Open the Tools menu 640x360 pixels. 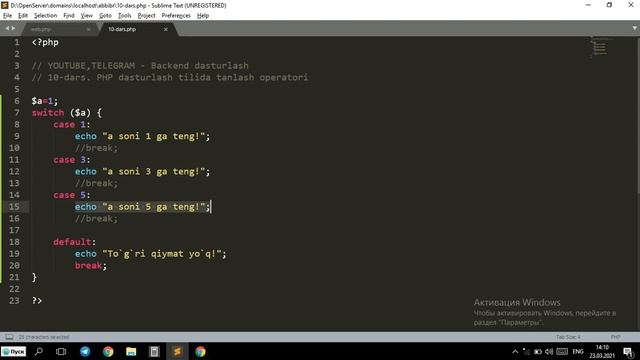pos(124,16)
